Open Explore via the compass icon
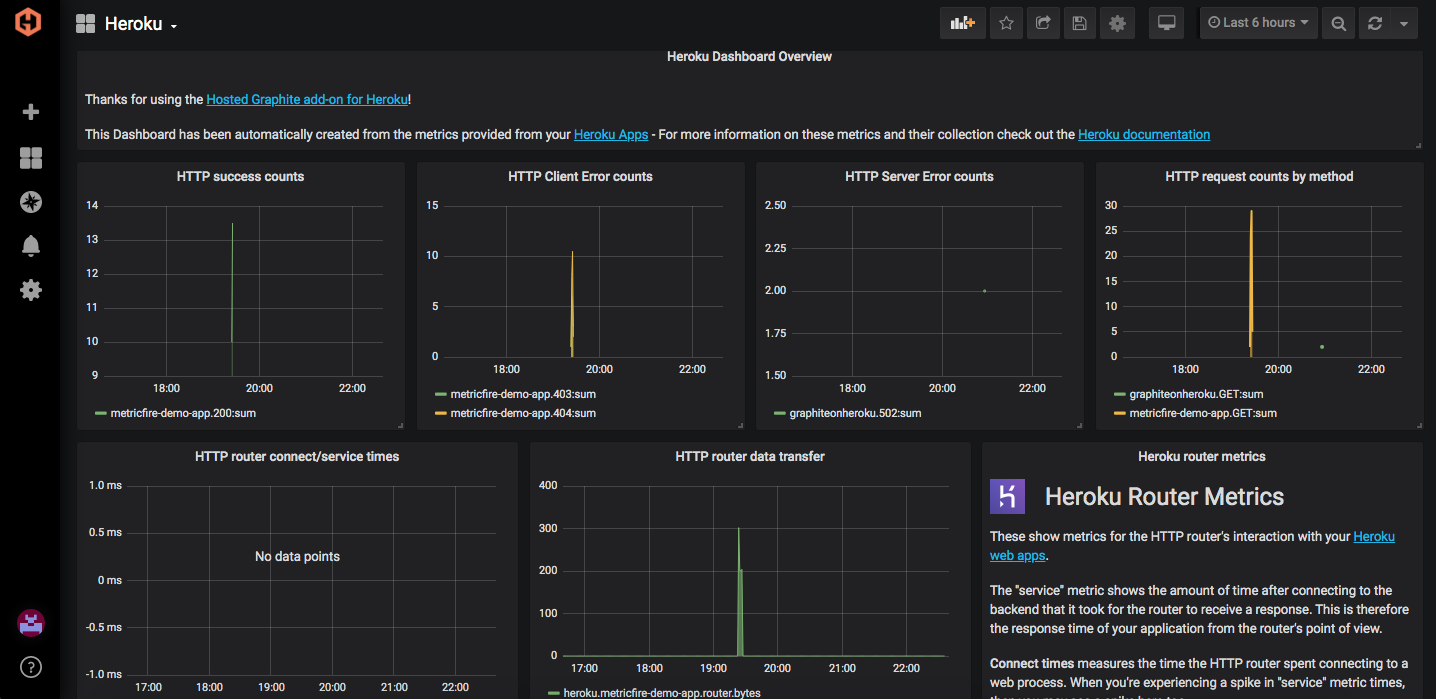This screenshot has height=699, width=1436. 31,202
